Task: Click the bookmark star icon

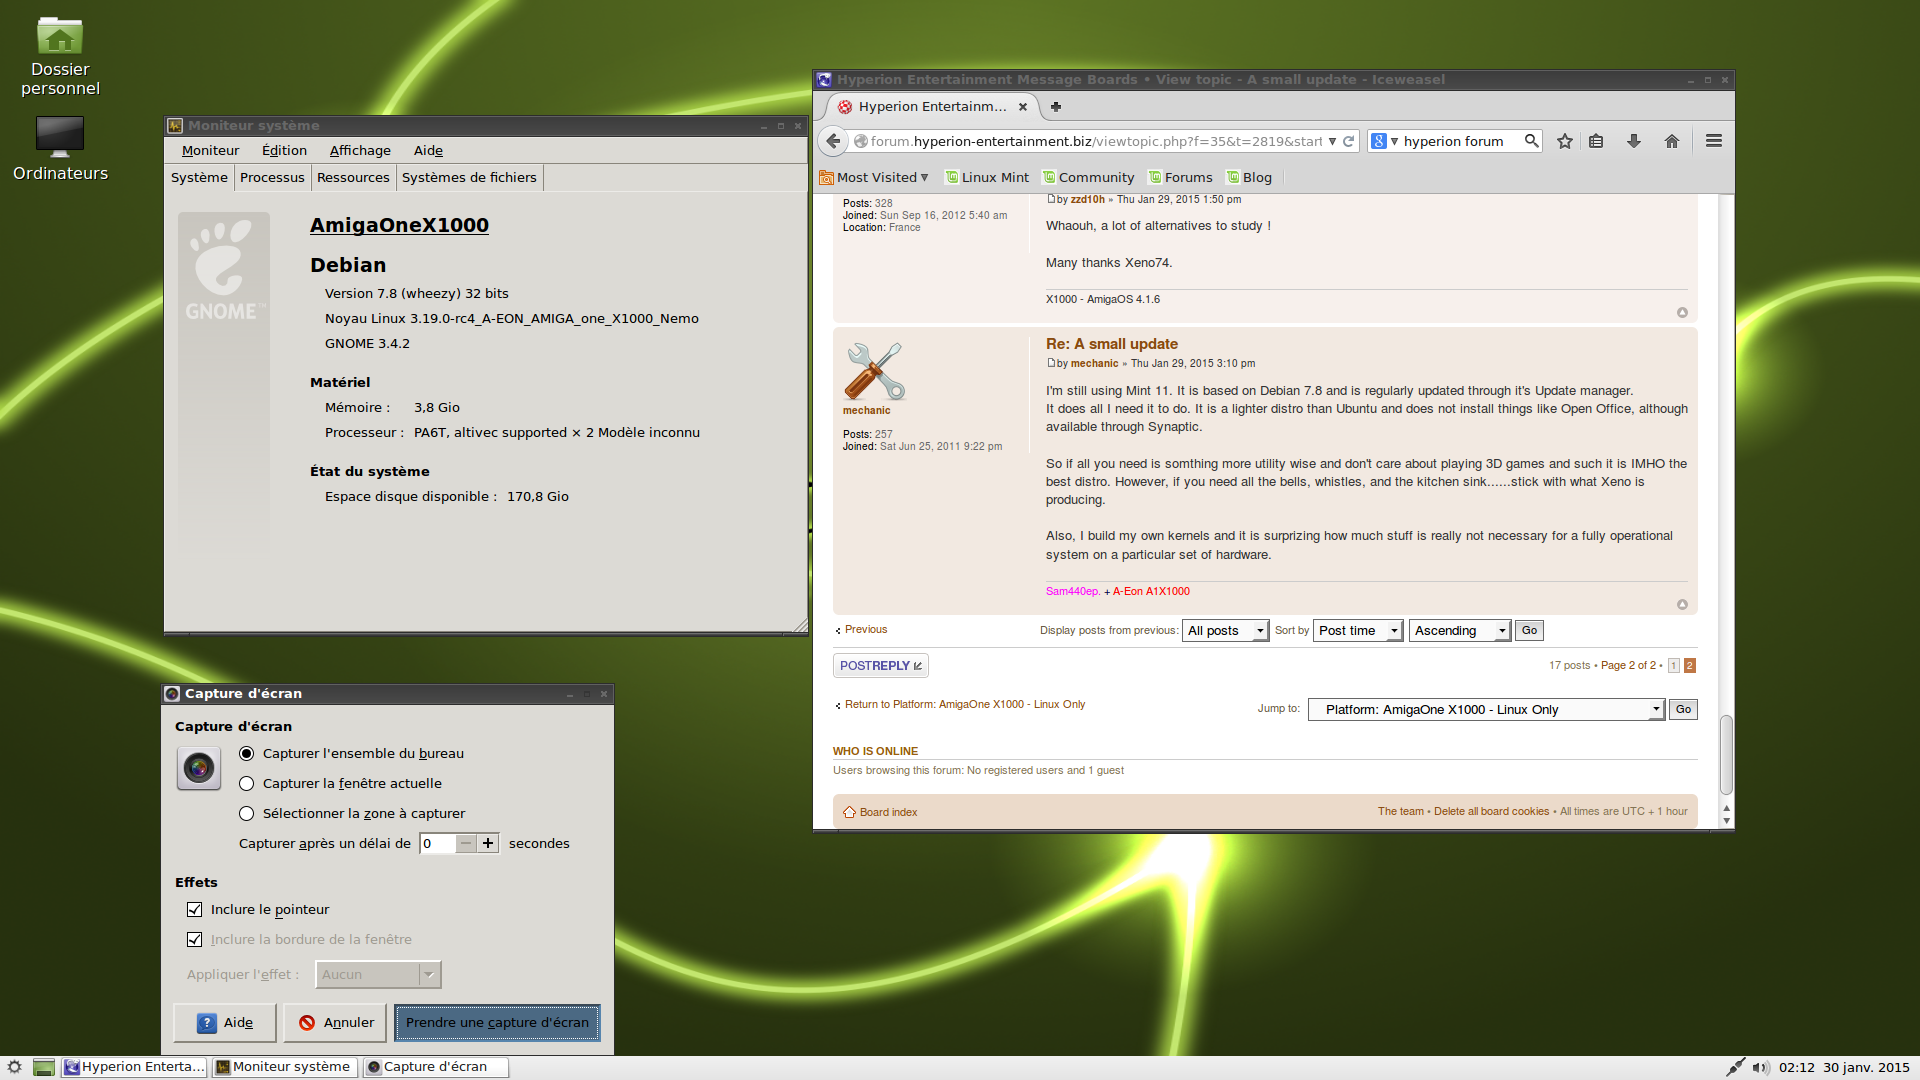Action: [1565, 141]
